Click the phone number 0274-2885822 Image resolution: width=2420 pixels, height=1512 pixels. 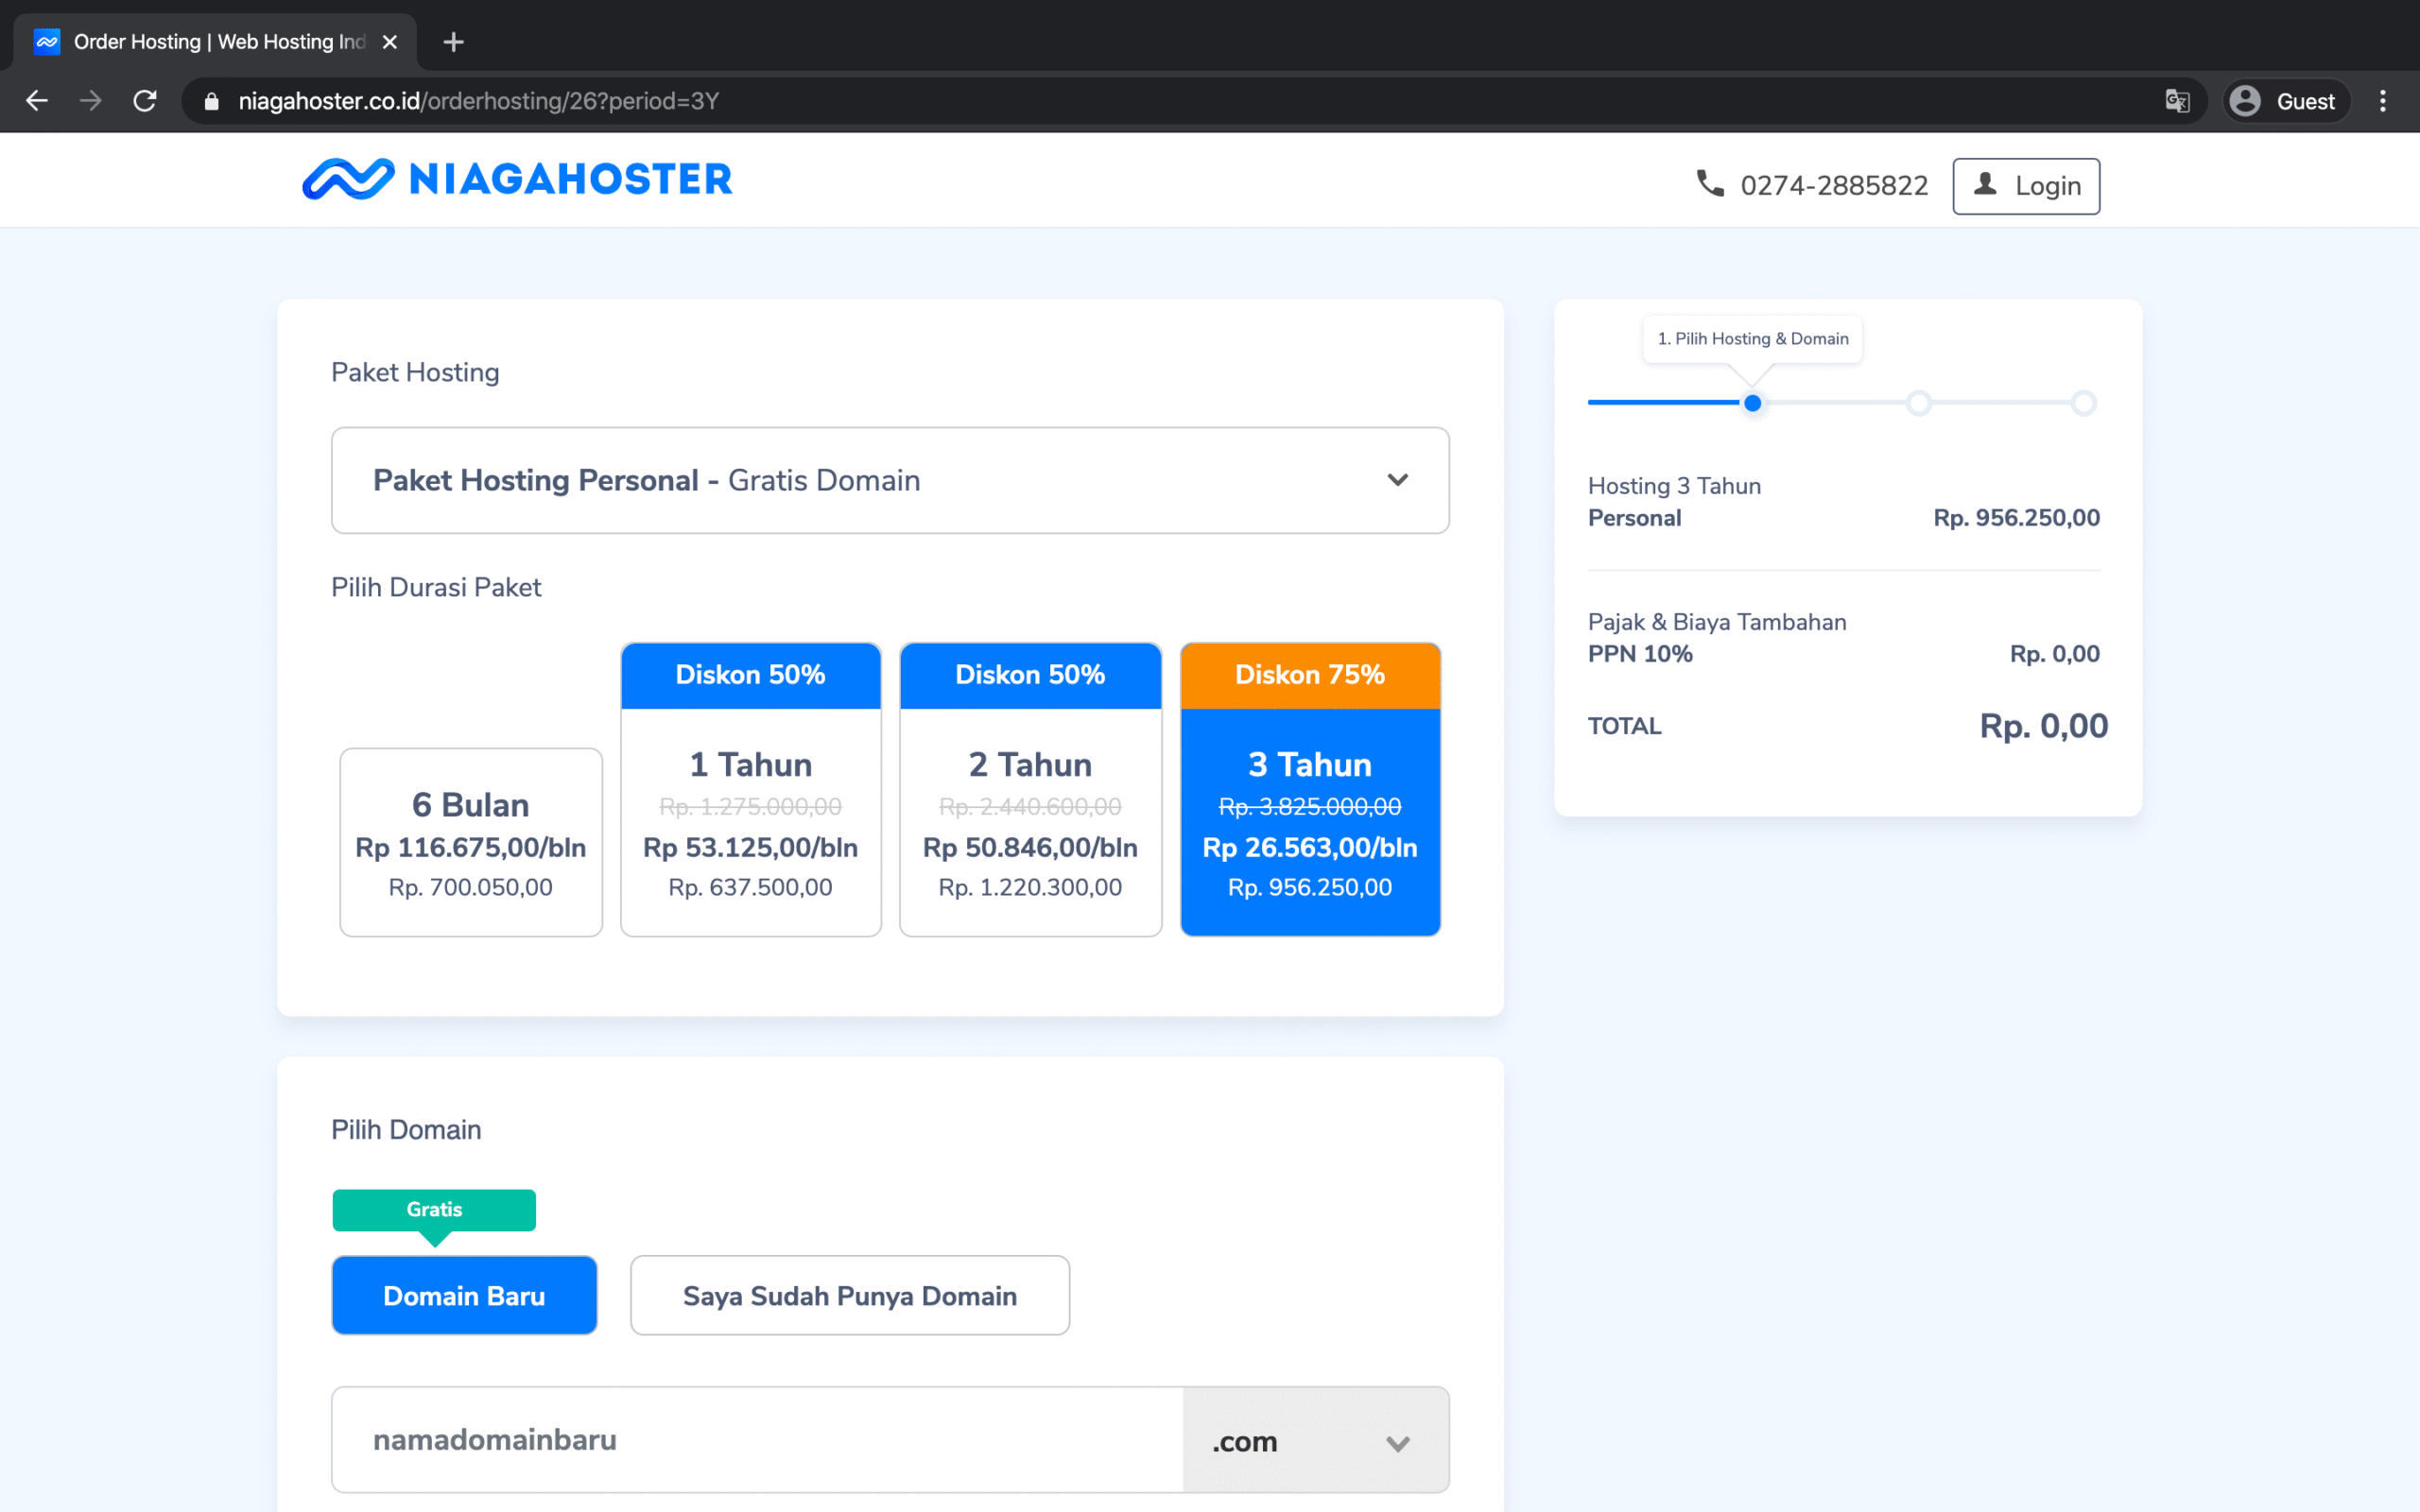(x=1834, y=186)
